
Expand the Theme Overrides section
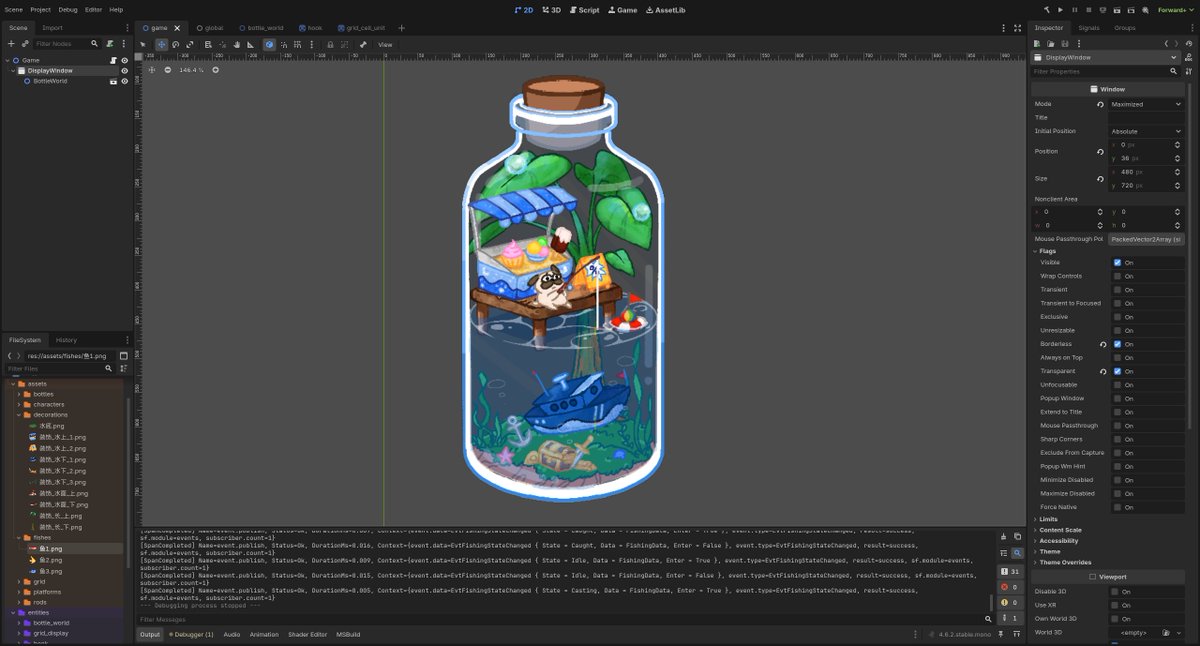1062,562
